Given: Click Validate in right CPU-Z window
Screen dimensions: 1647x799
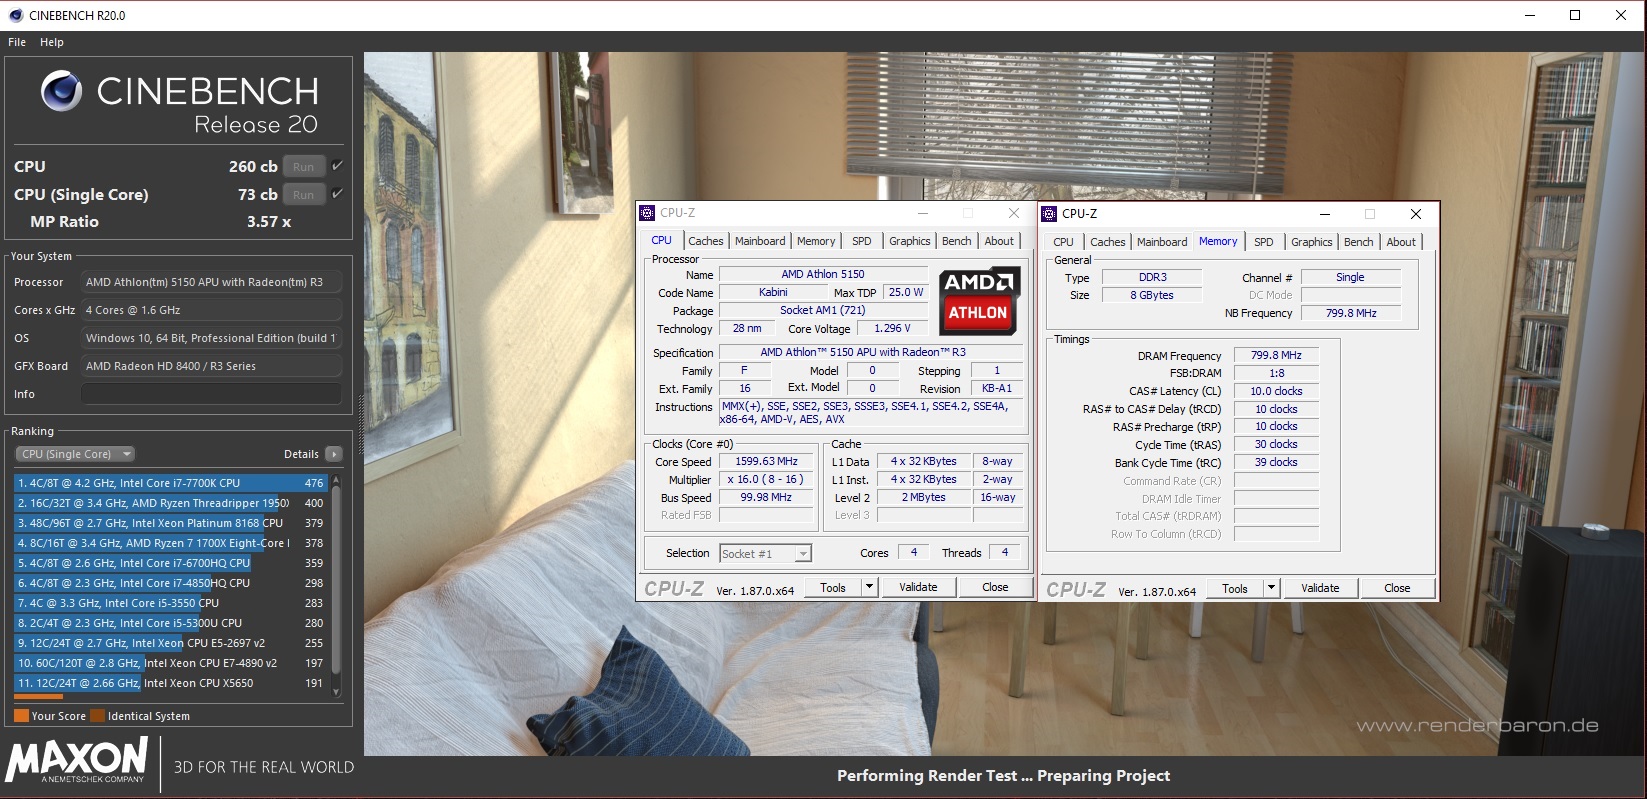Looking at the screenshot, I should point(1320,588).
